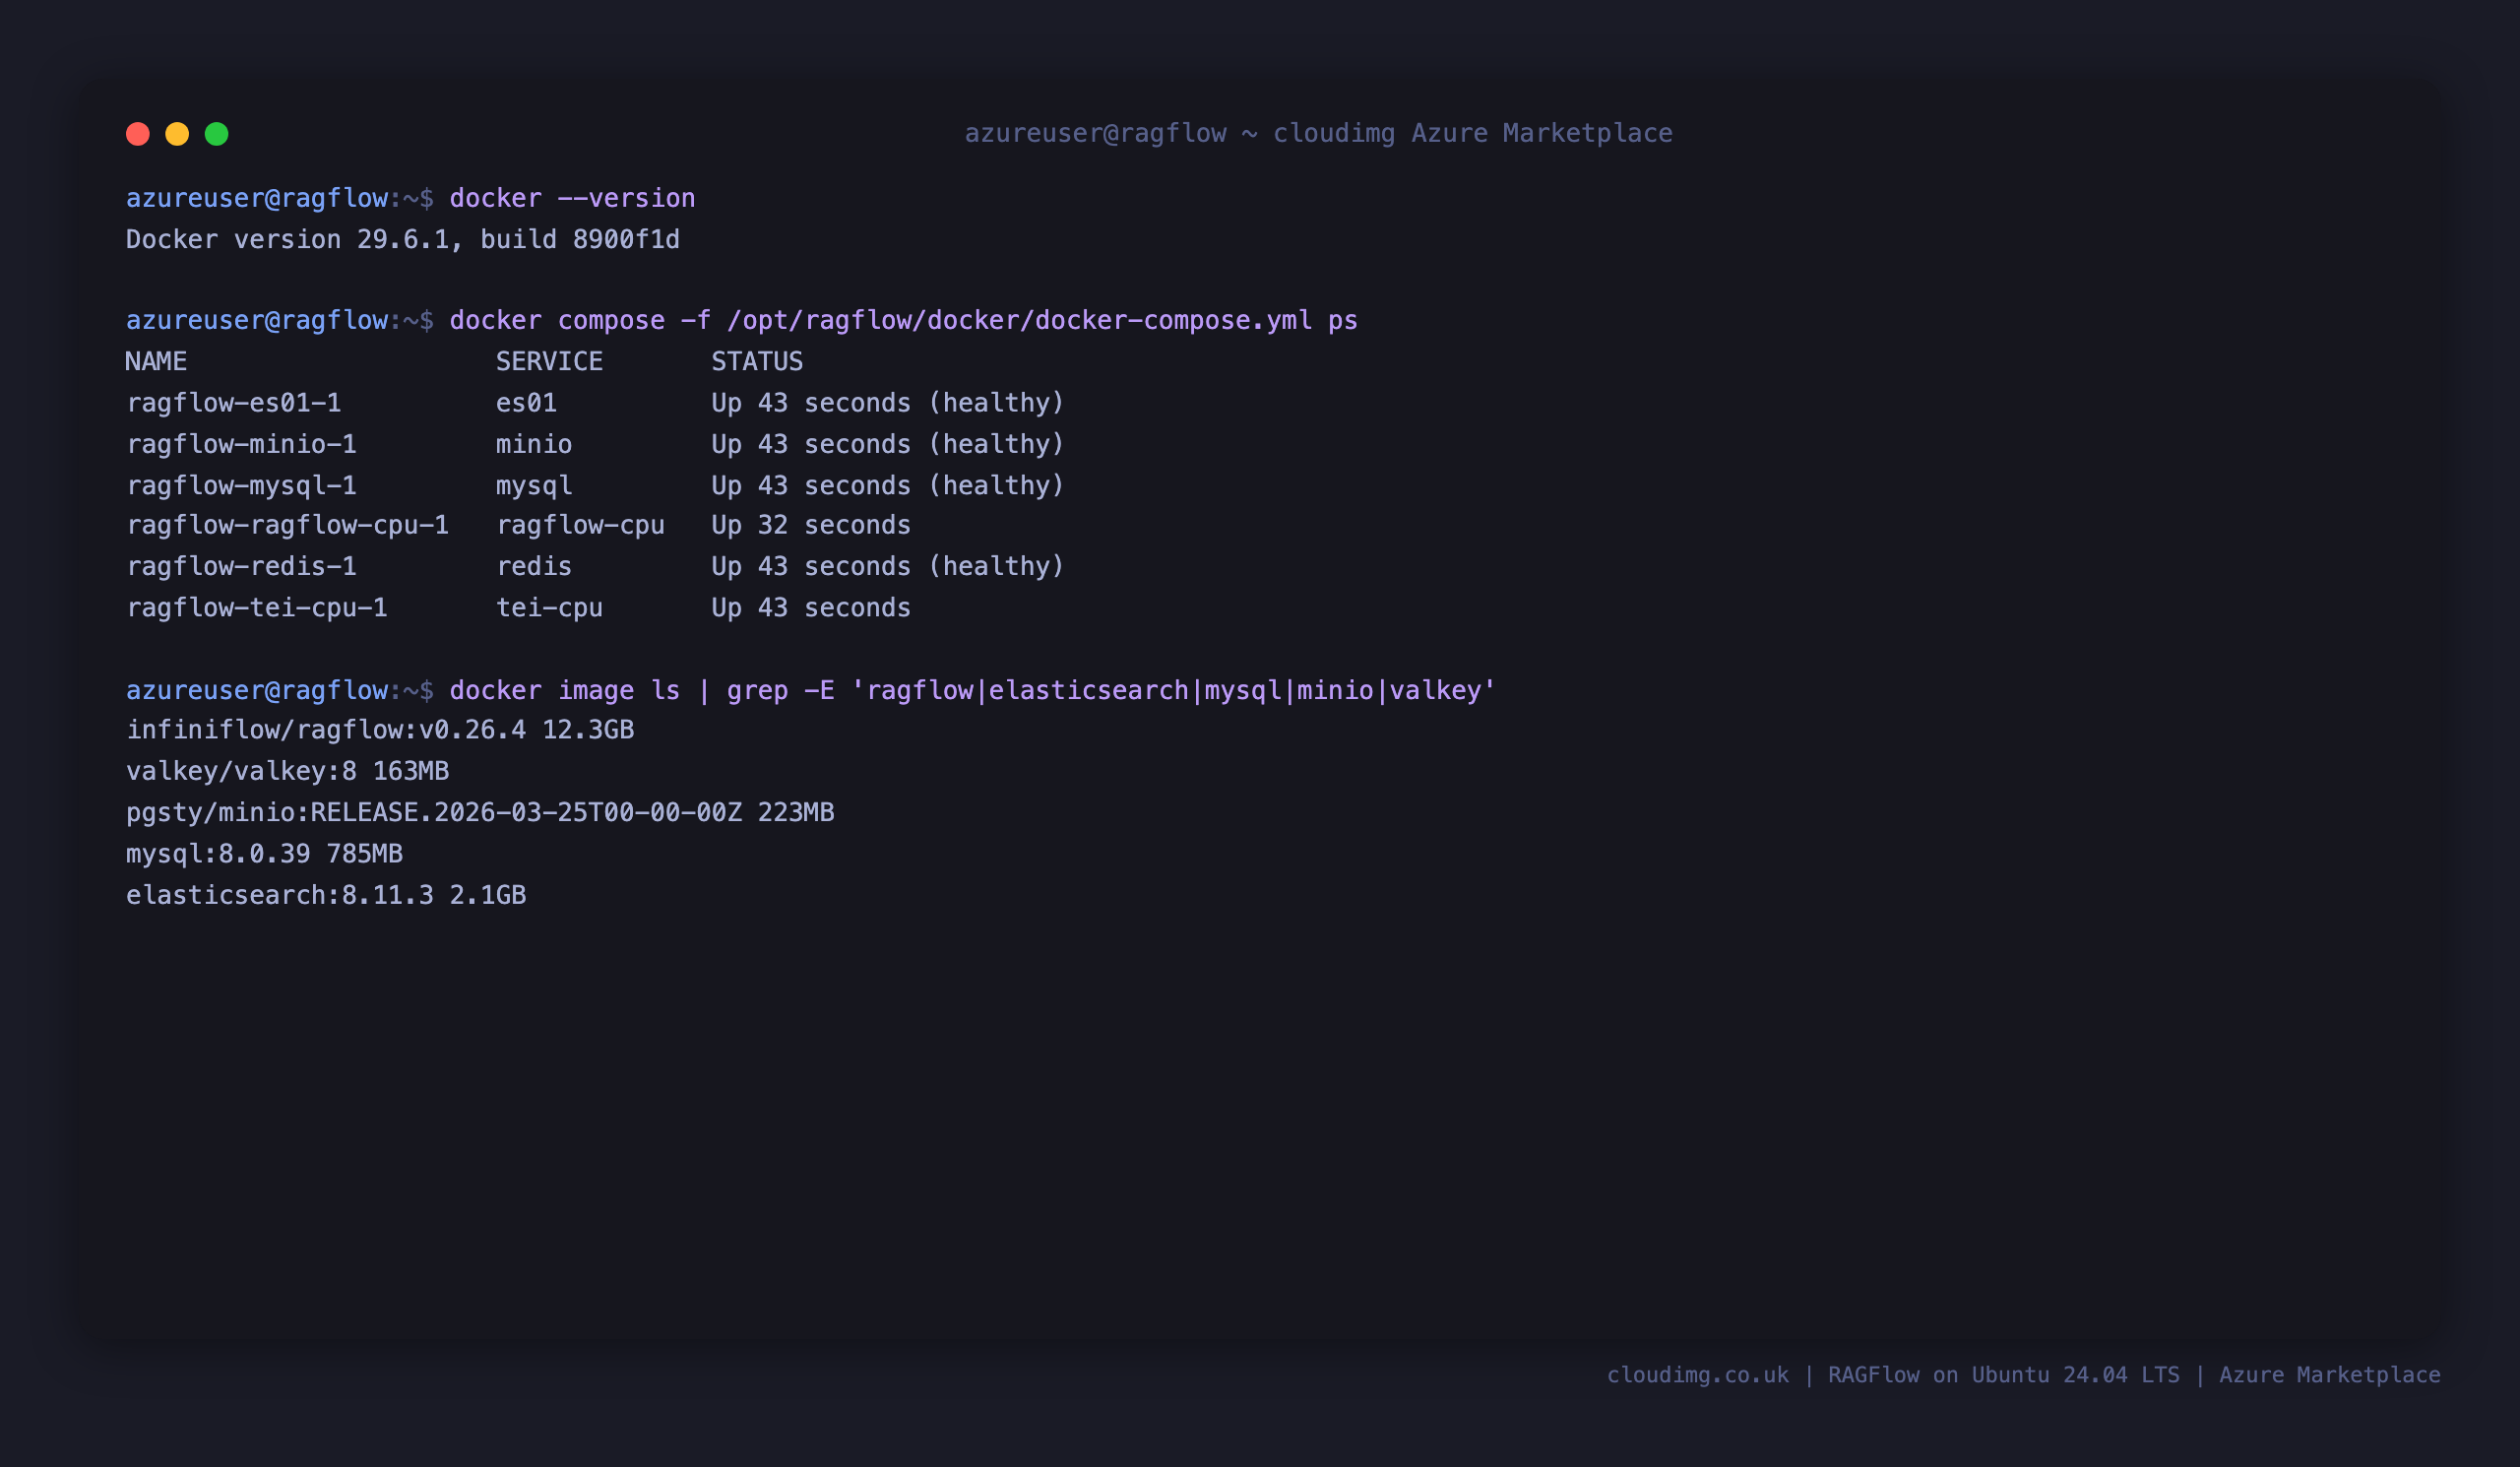The height and width of the screenshot is (1467, 2520).
Task: Click the yellow minimize window dot
Action: pyautogui.click(x=177, y=134)
